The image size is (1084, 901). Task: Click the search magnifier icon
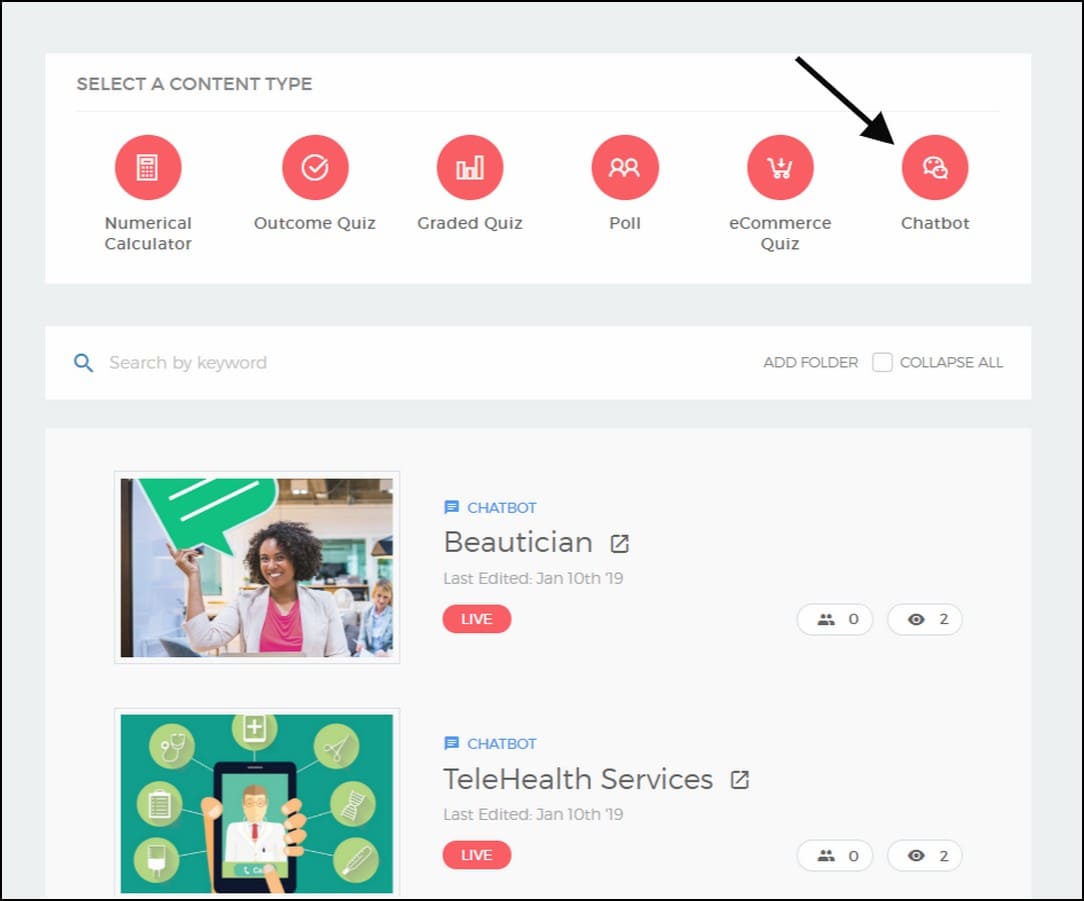[84, 362]
